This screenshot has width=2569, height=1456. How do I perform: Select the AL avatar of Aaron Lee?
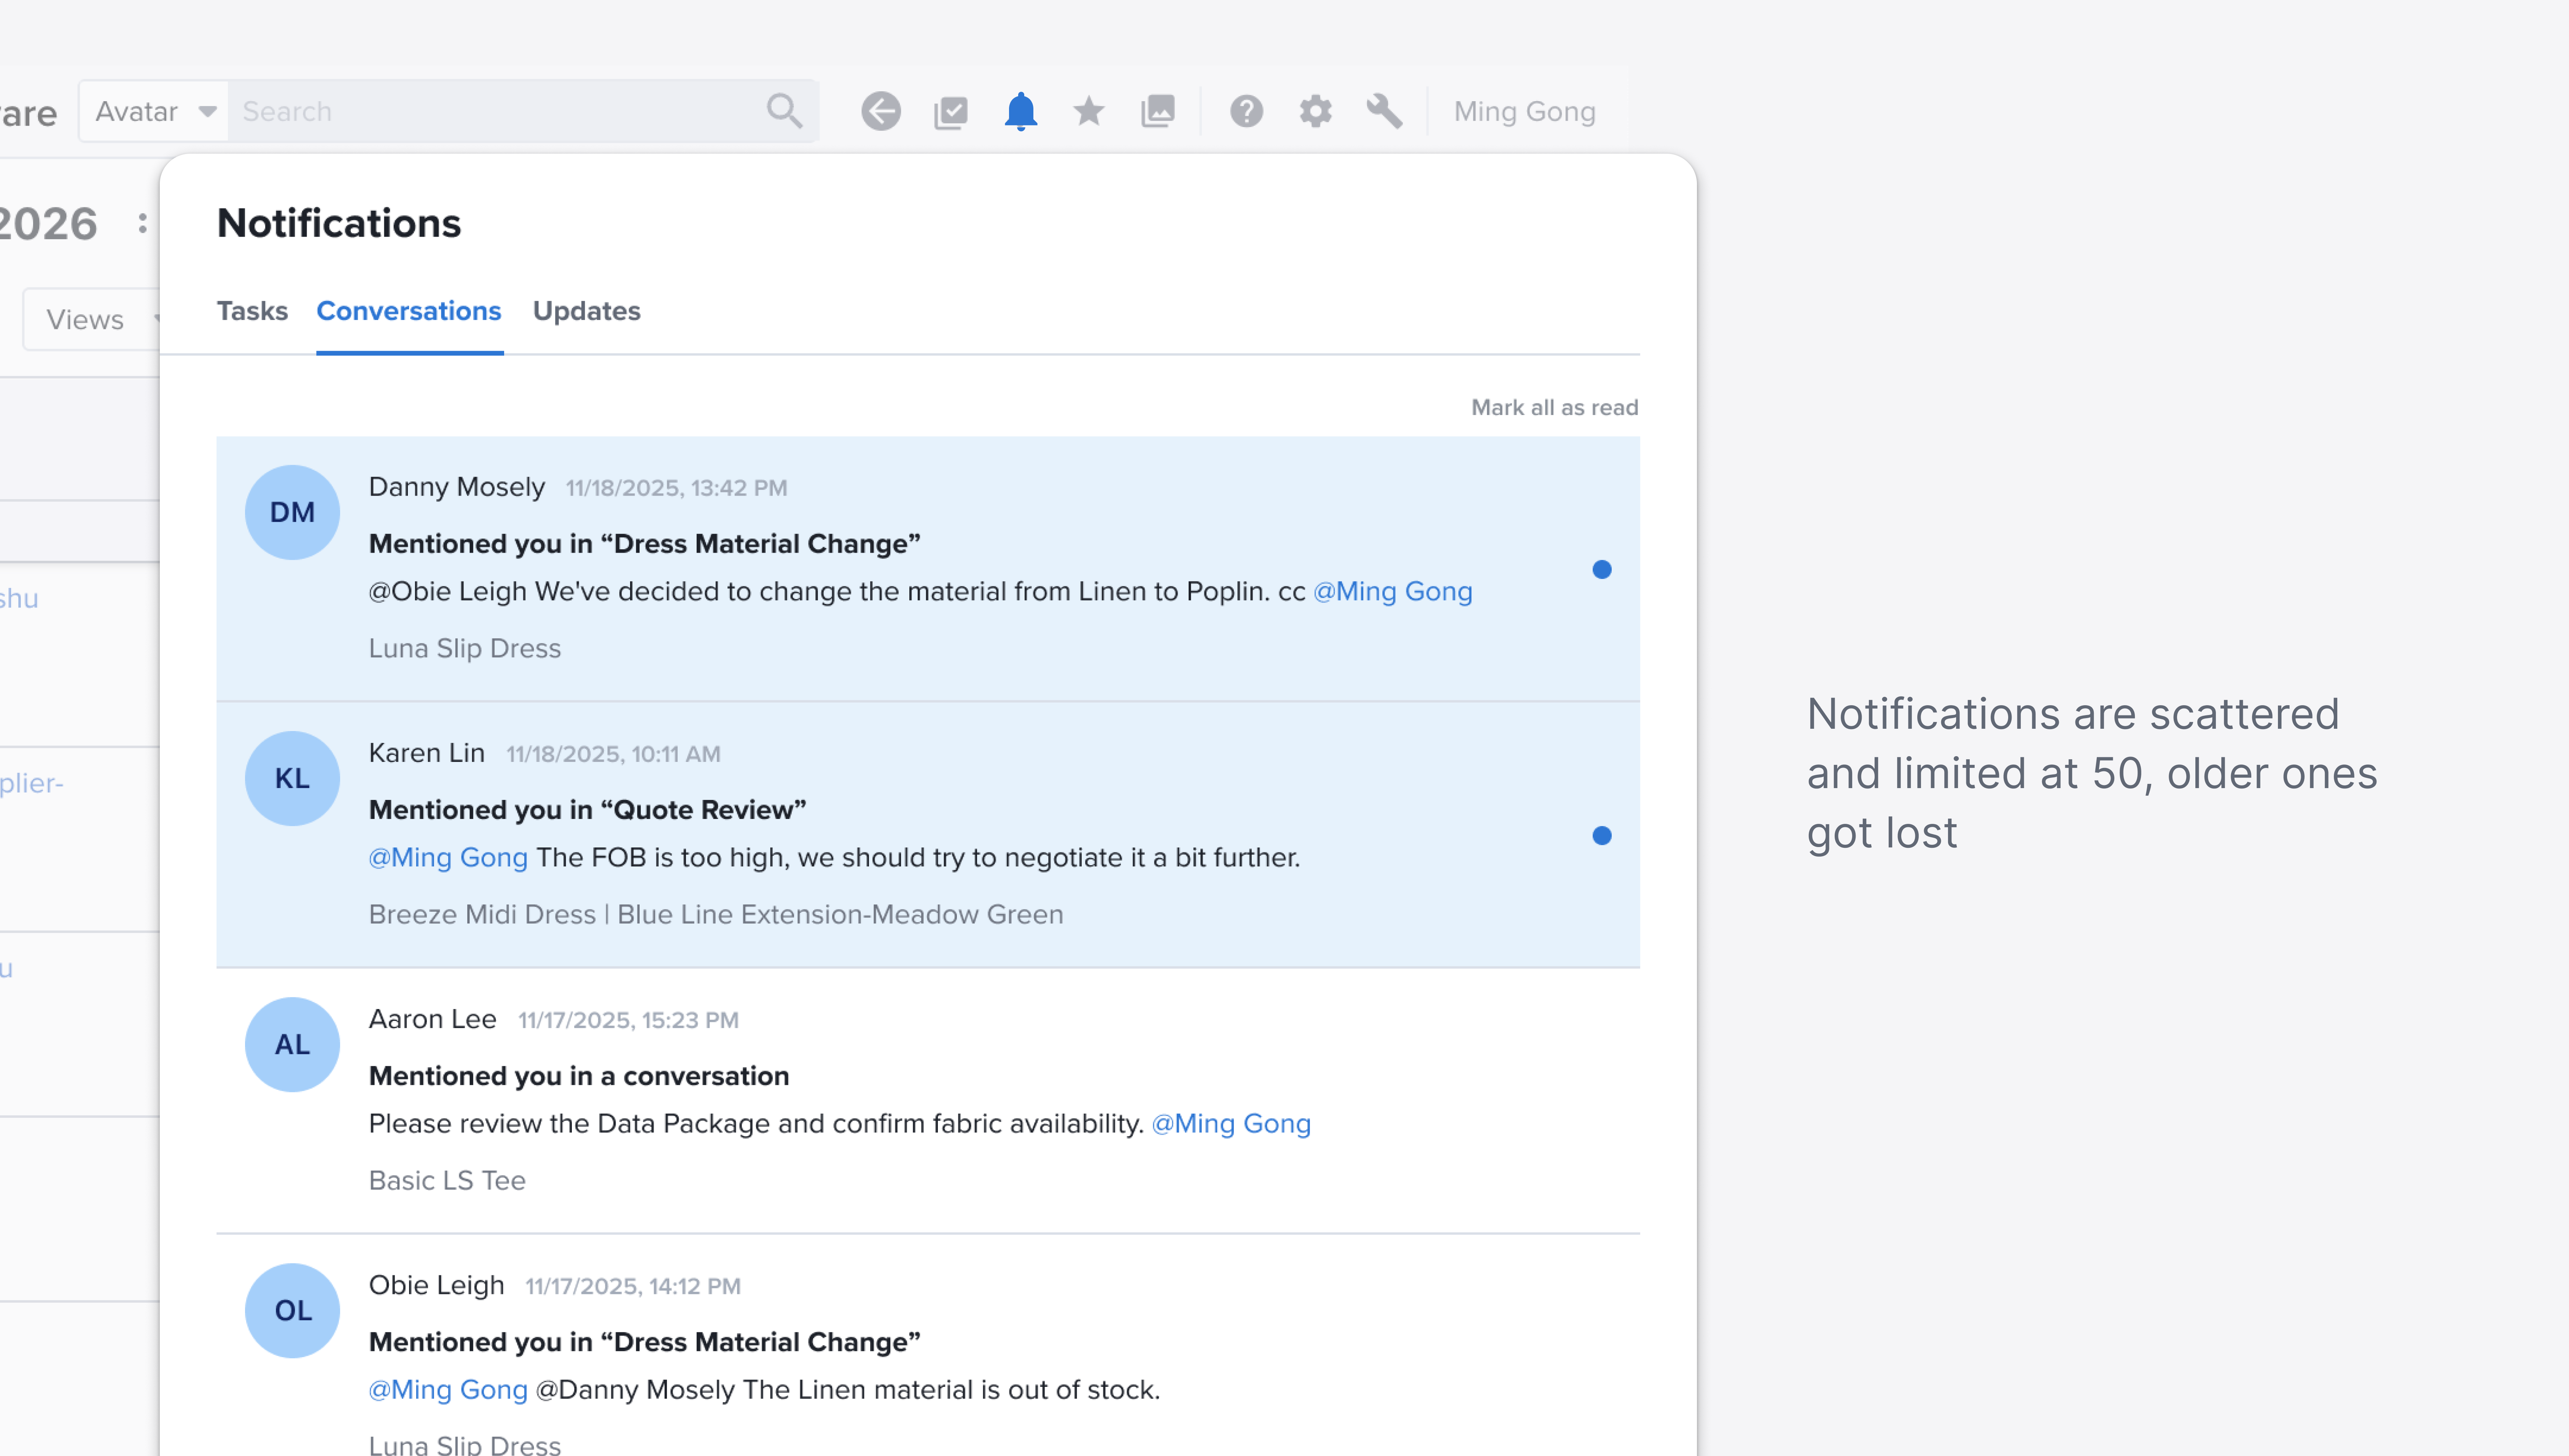coord(292,1044)
